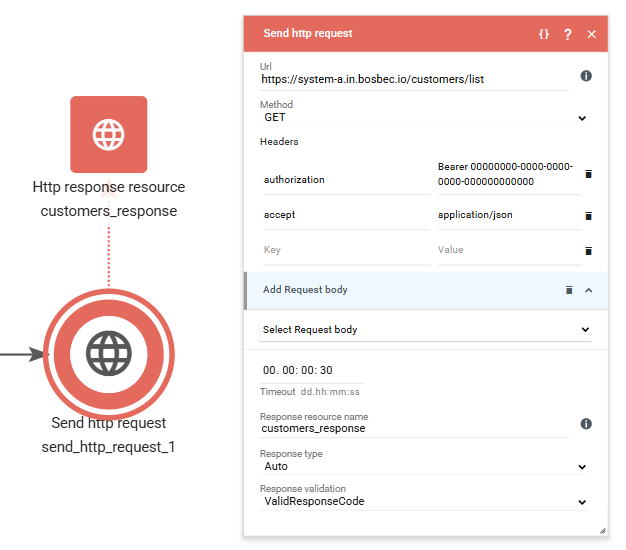Close the Send http request panel
626x550 pixels.
(591, 34)
